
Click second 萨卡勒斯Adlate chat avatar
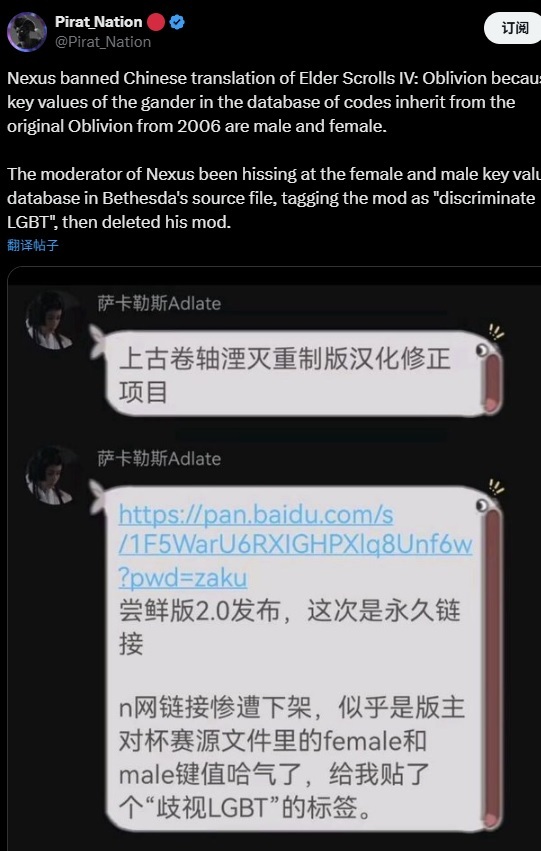pos(52,477)
